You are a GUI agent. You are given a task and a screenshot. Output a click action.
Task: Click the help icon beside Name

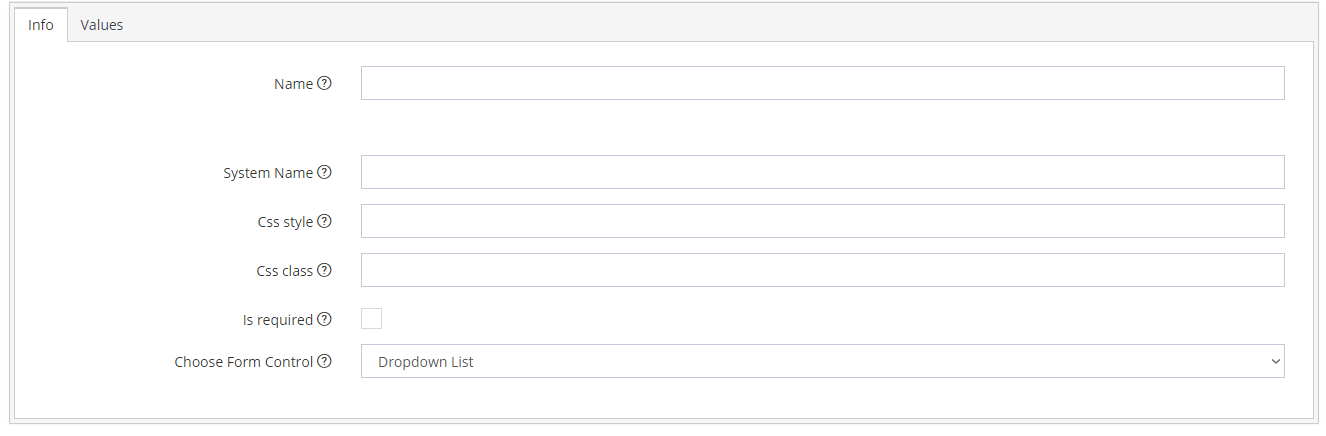[324, 84]
